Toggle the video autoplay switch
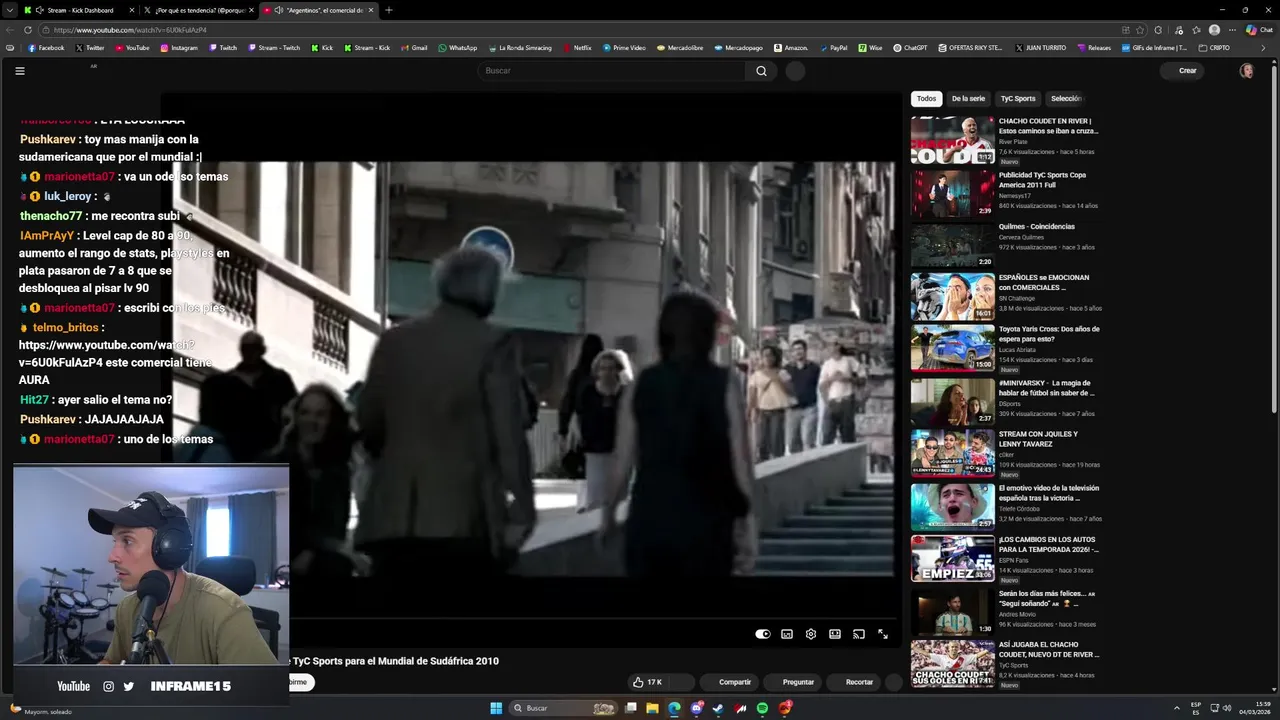Image resolution: width=1280 pixels, height=720 pixels. point(763,634)
